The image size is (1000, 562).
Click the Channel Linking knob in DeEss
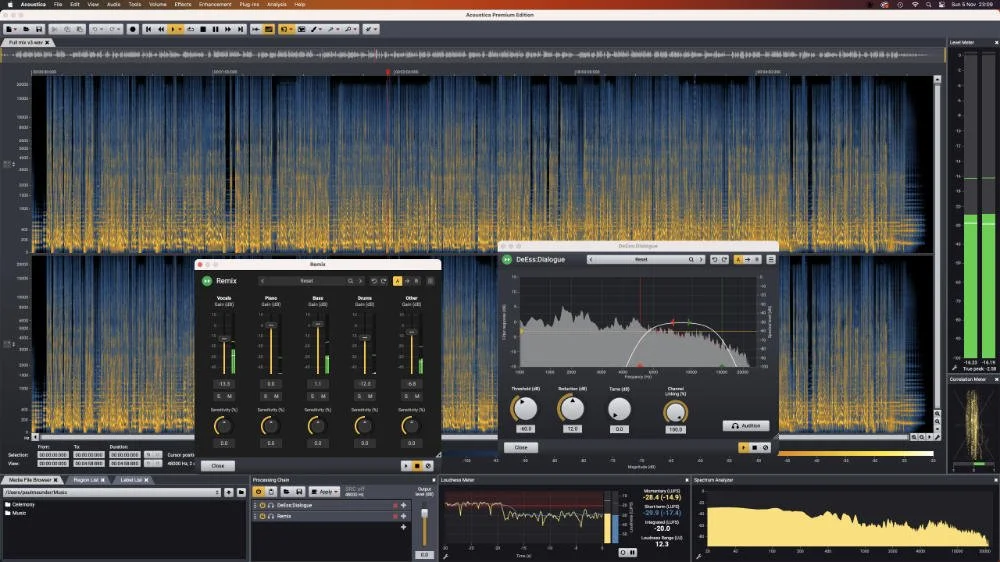click(x=675, y=412)
